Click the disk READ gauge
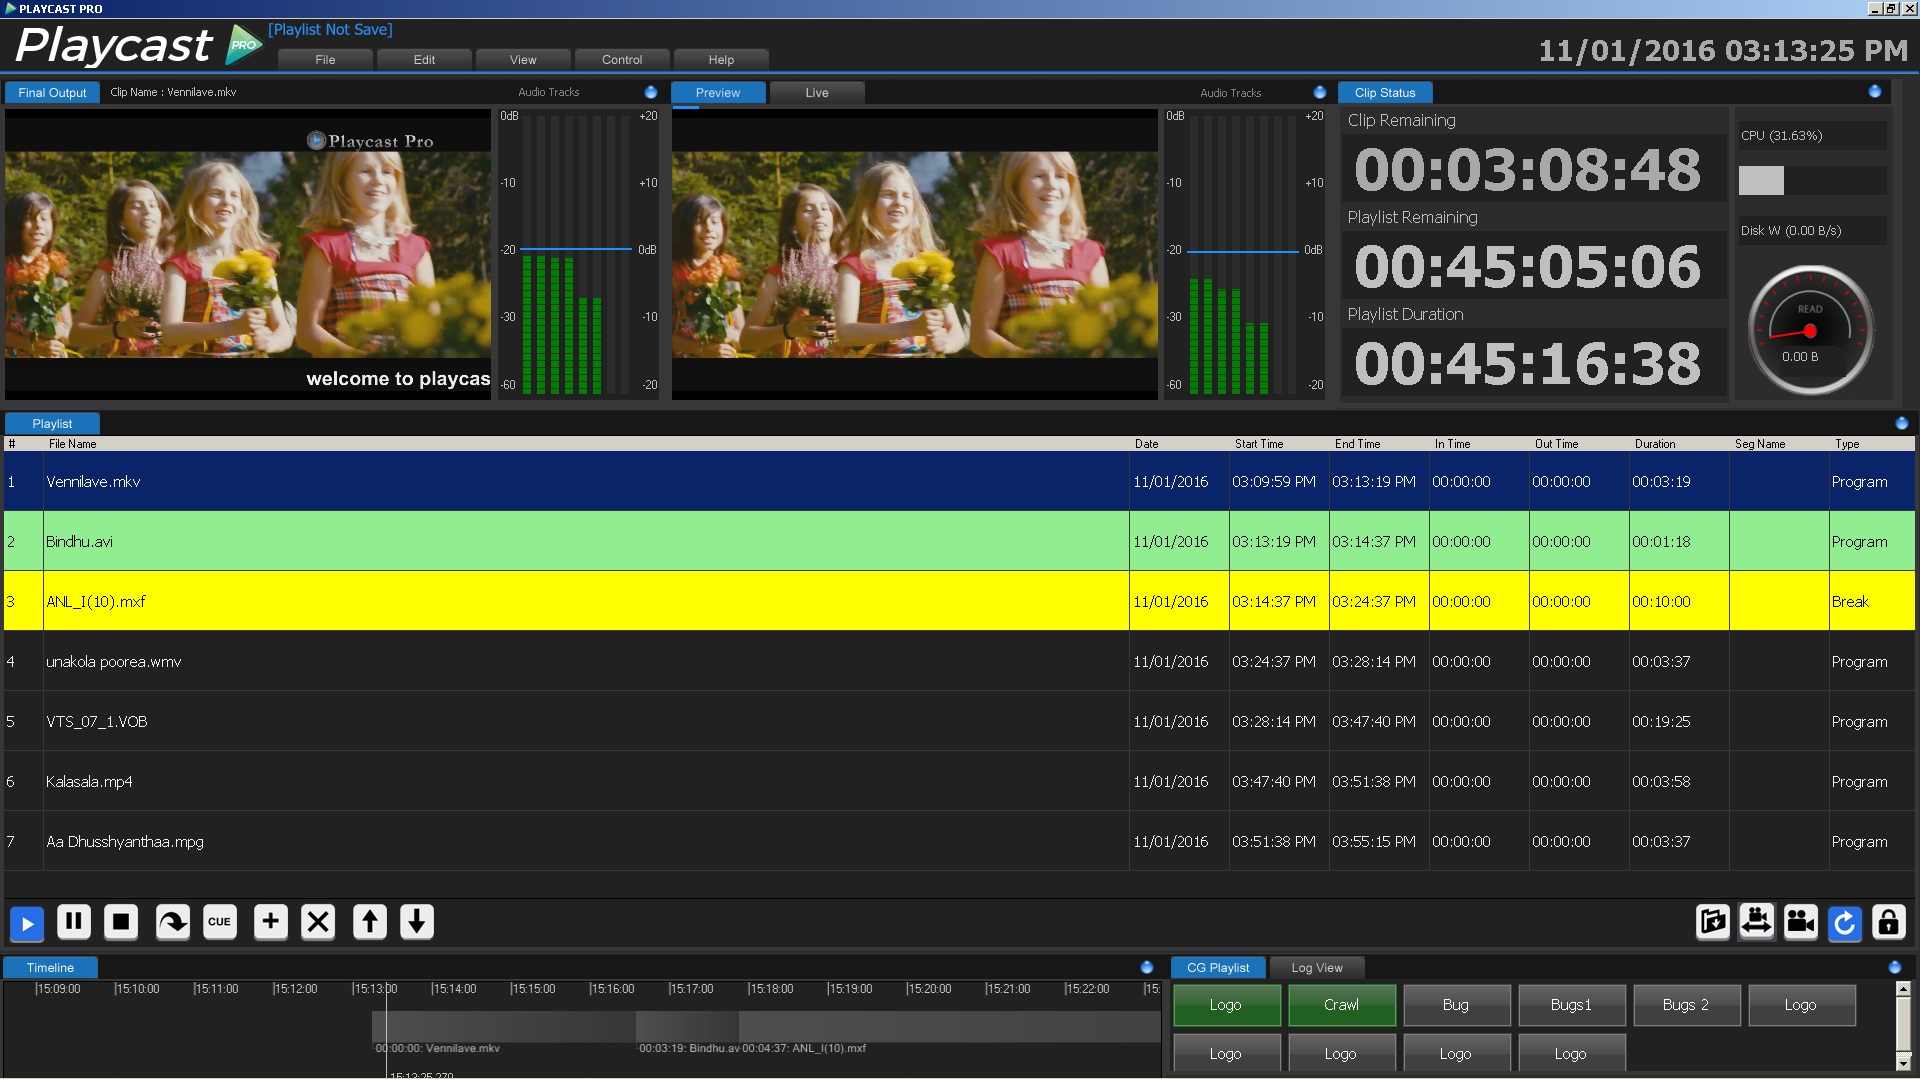The image size is (1920, 1080). pyautogui.click(x=1810, y=330)
